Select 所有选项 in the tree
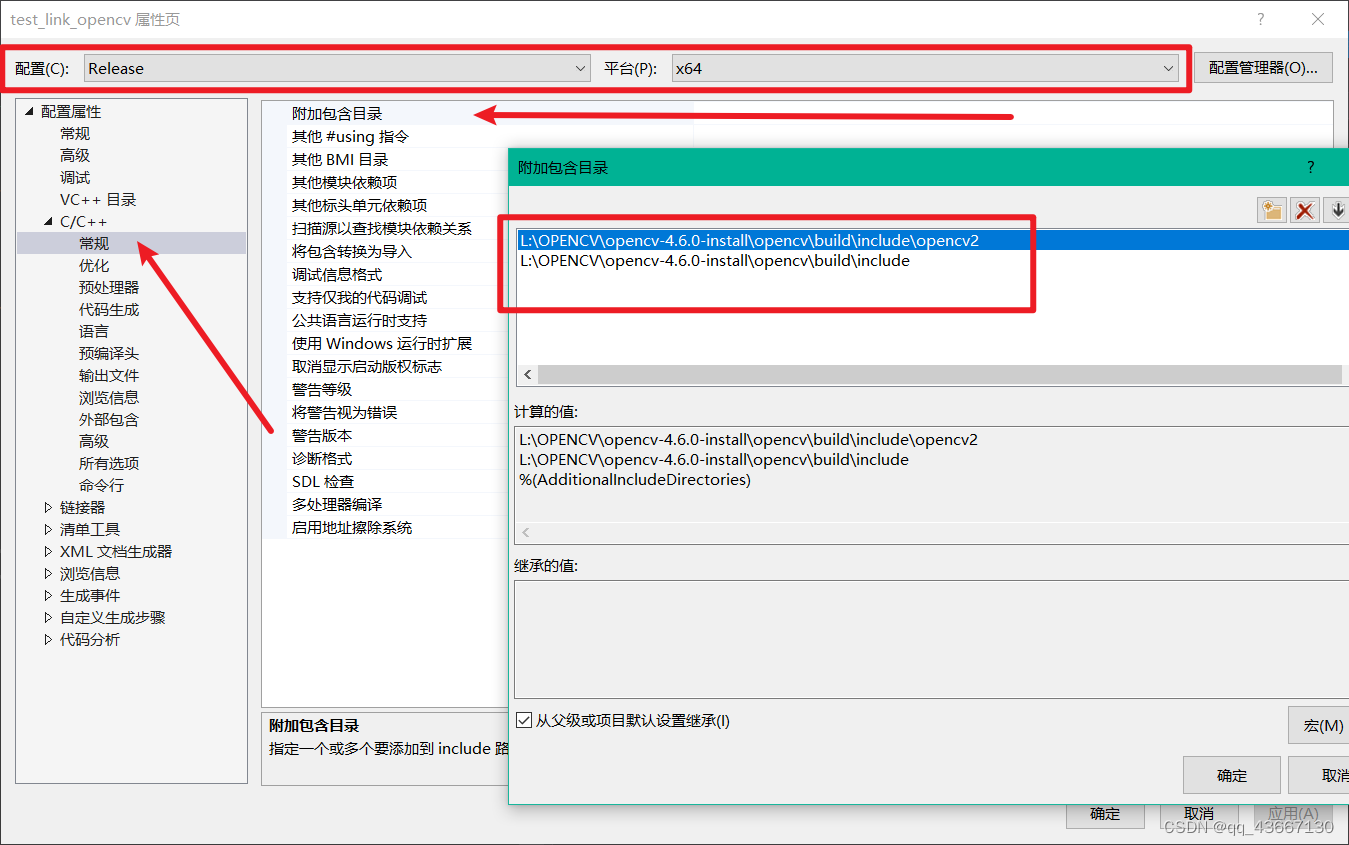The image size is (1349, 845). pos(109,463)
